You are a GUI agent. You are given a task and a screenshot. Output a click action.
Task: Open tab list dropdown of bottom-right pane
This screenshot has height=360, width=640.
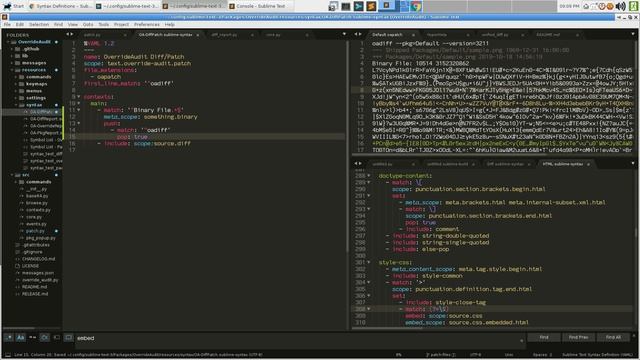coord(633,164)
